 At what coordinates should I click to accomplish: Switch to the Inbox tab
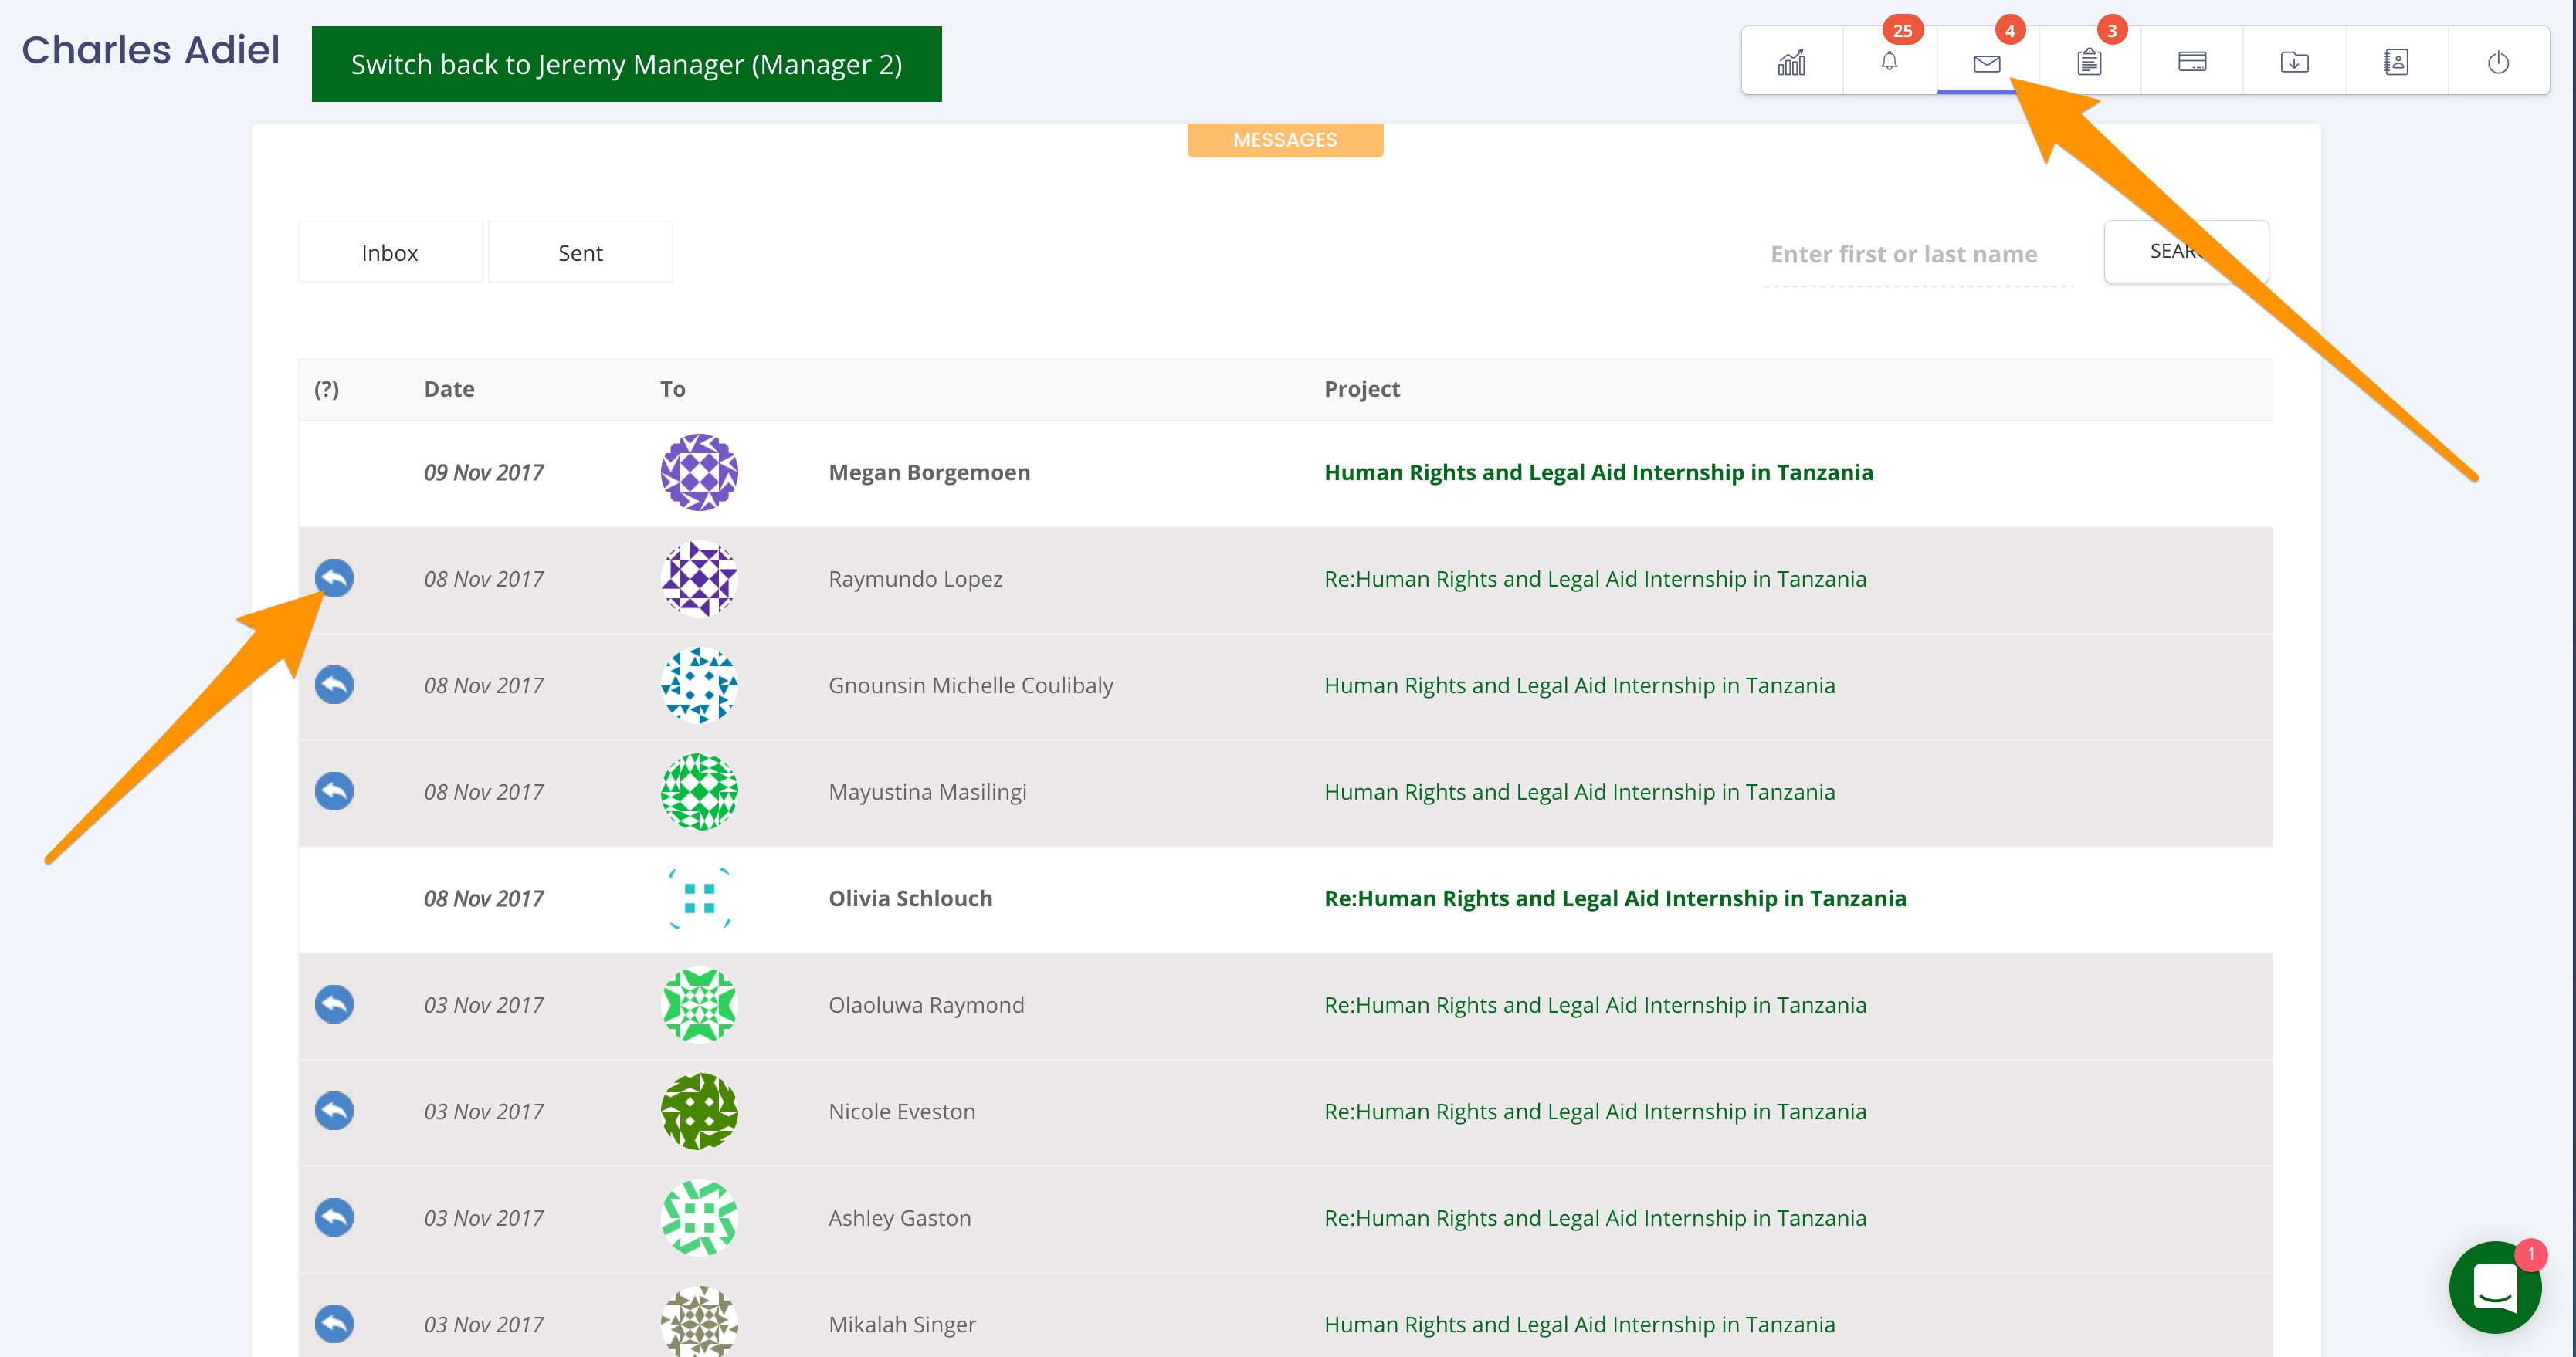390,252
